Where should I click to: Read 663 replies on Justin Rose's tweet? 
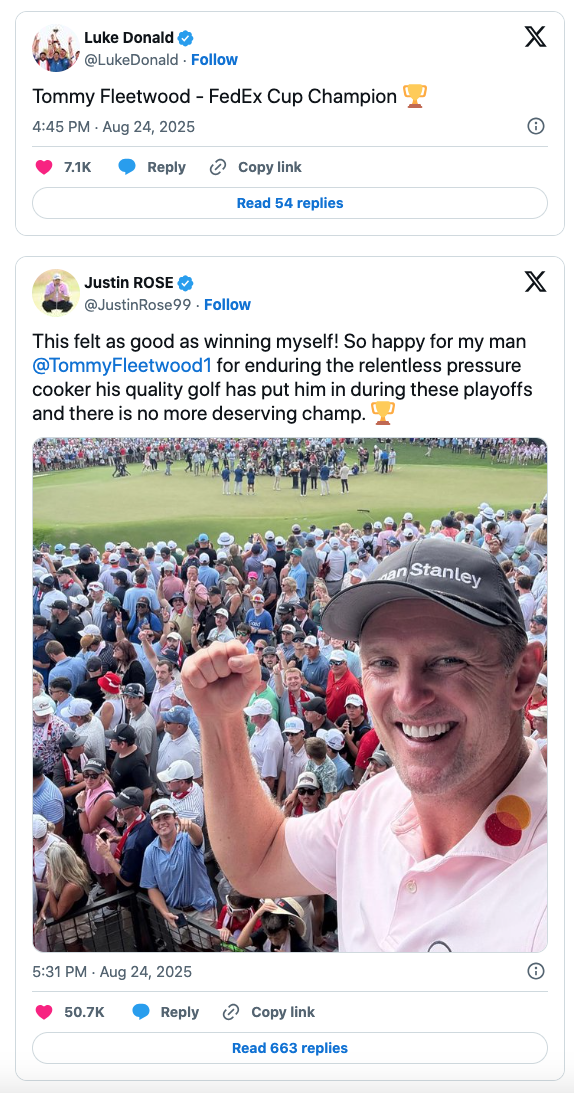(290, 1048)
